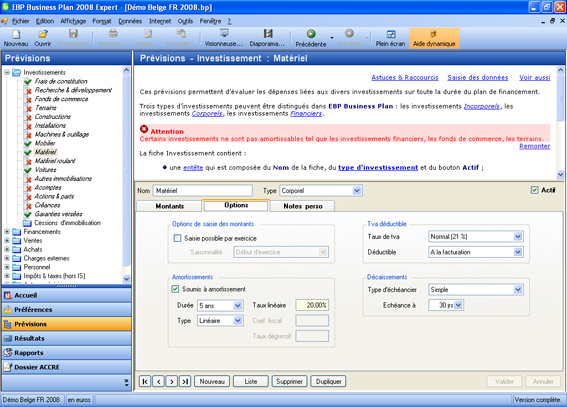Expand navigation pane overflow chevron
Viewport: 567px width, 407px height.
[126, 382]
